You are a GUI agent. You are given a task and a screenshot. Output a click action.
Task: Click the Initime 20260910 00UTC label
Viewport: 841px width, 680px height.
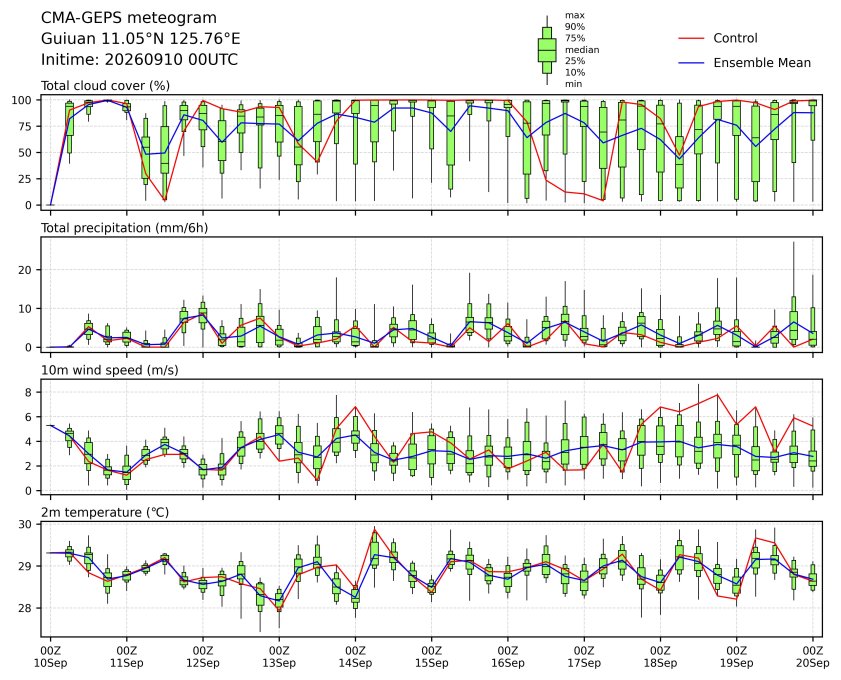tap(139, 59)
